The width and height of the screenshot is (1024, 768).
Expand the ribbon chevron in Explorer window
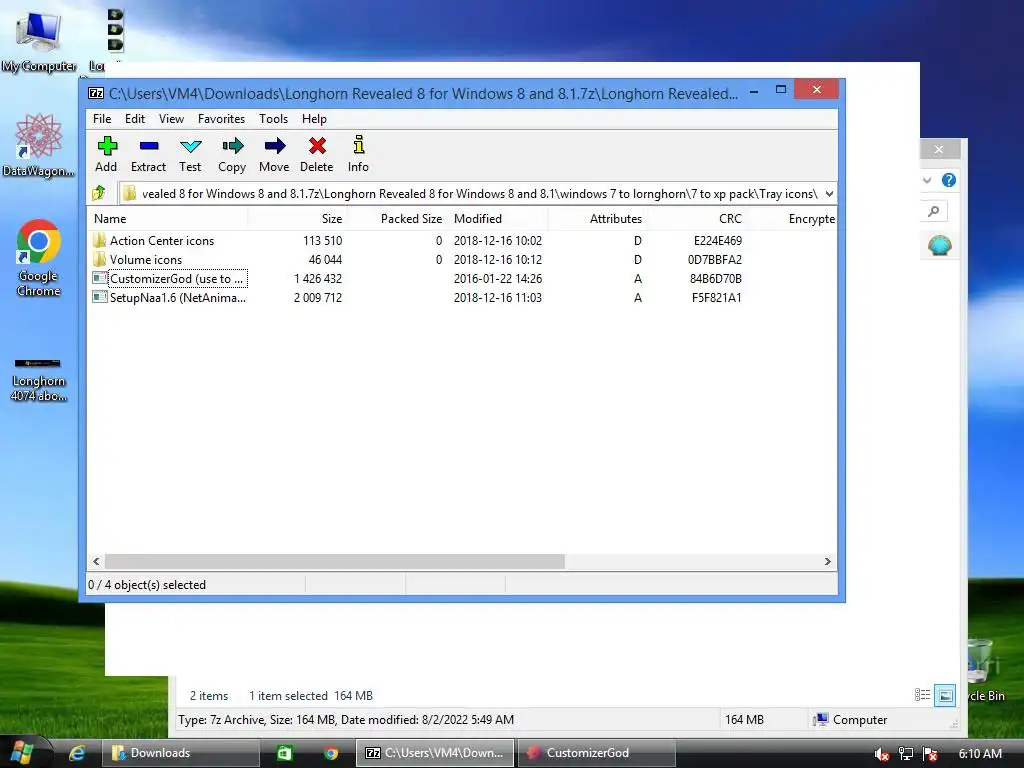[x=927, y=180]
